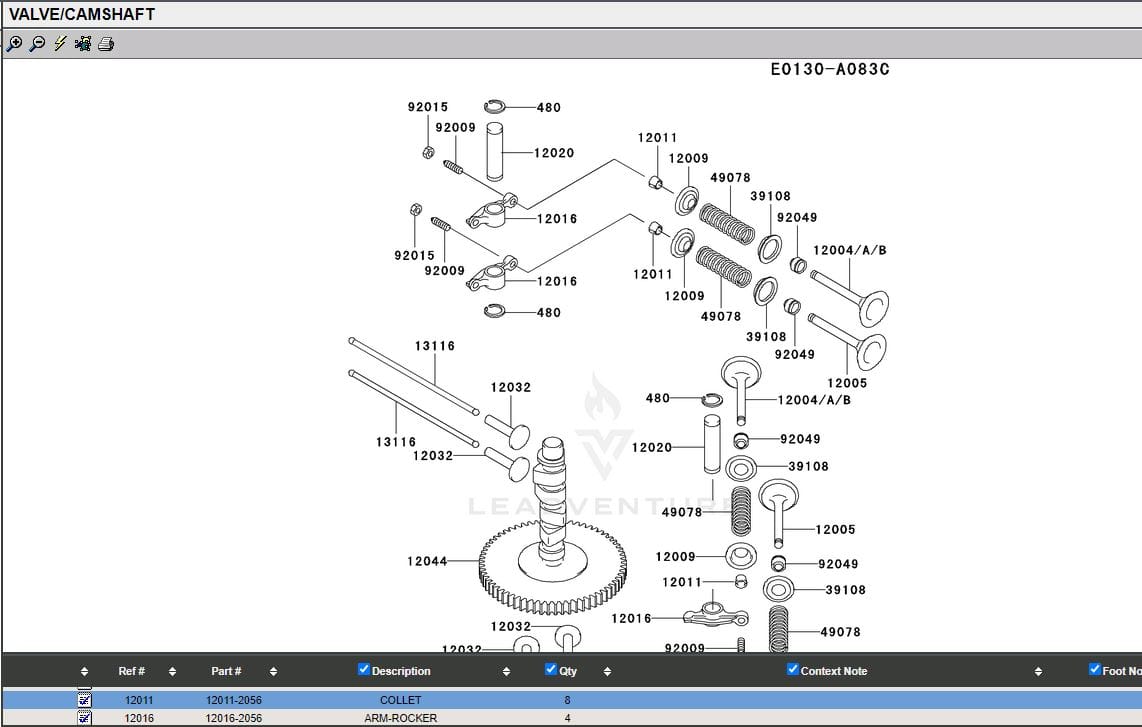Disable the Context Note column checkbox
1142x727 pixels.
pyautogui.click(x=793, y=670)
